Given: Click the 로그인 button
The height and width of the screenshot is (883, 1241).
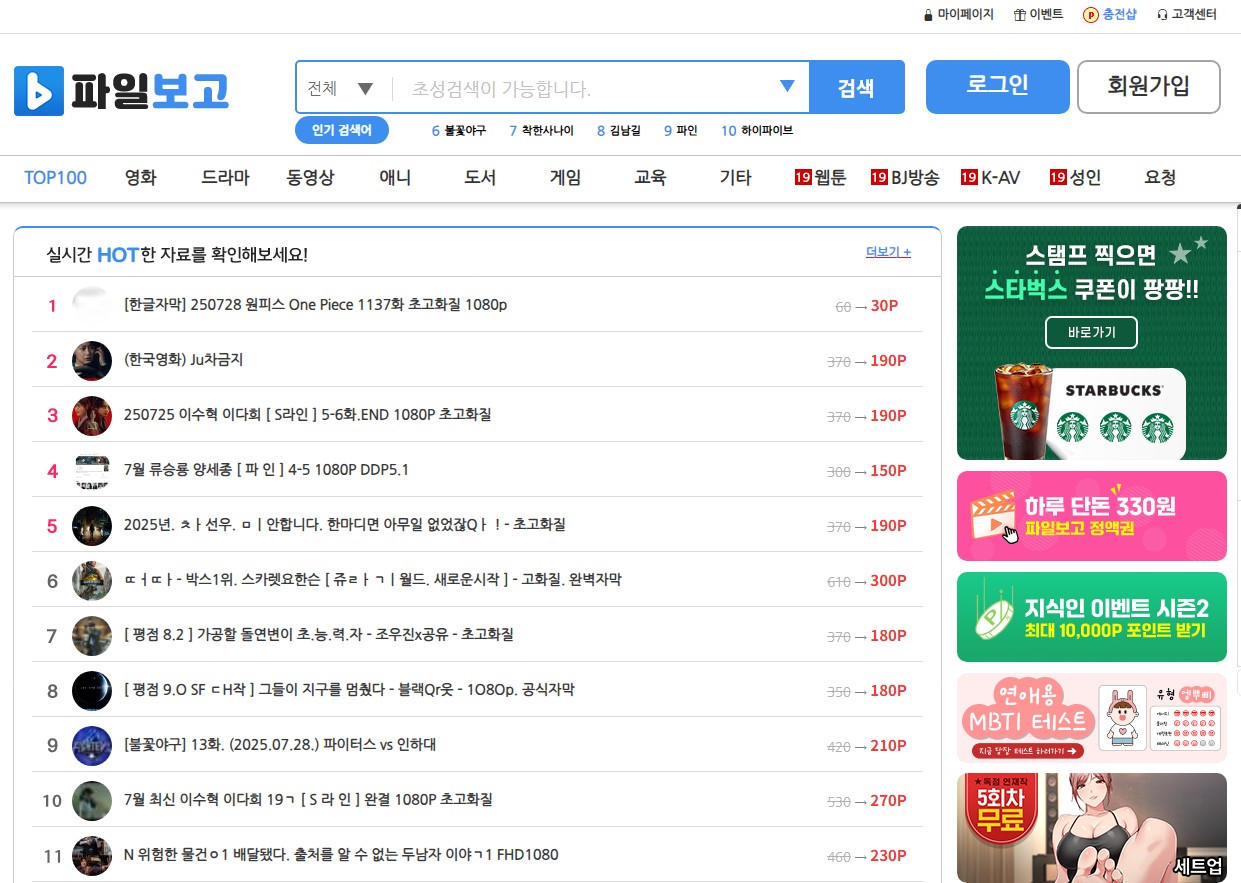Looking at the screenshot, I should click(997, 87).
